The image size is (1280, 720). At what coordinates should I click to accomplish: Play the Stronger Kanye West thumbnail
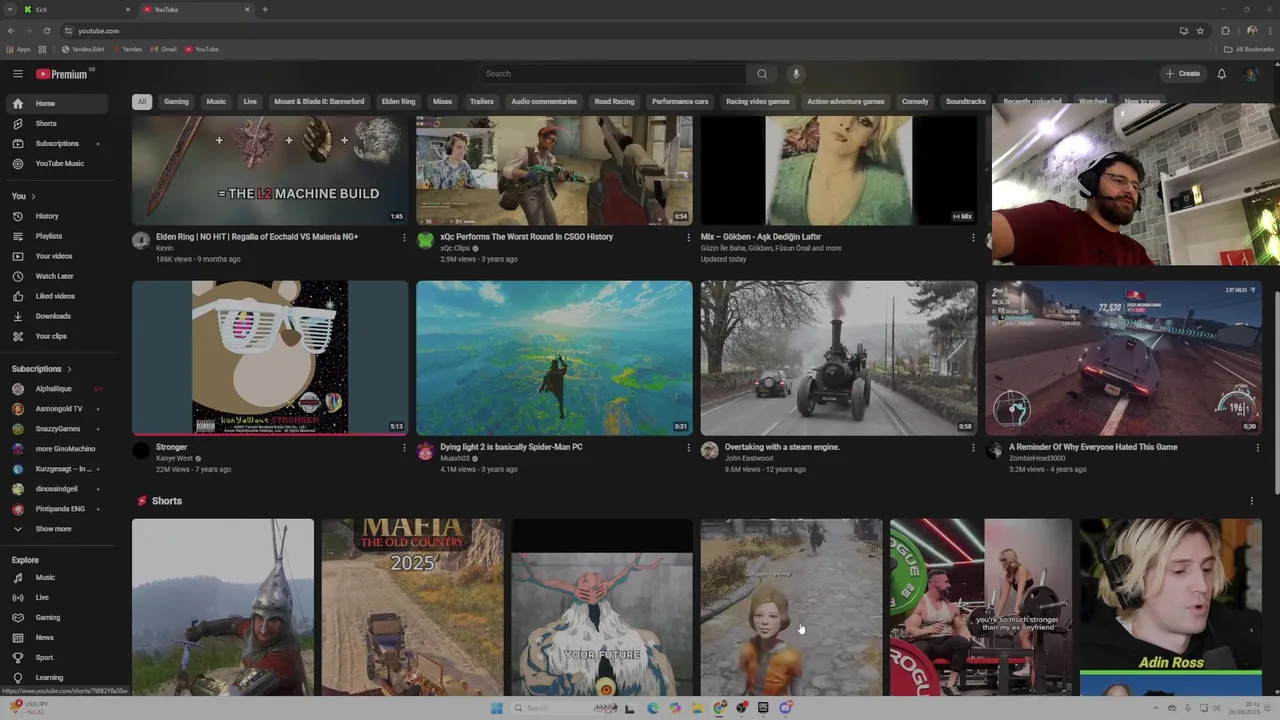click(x=270, y=358)
